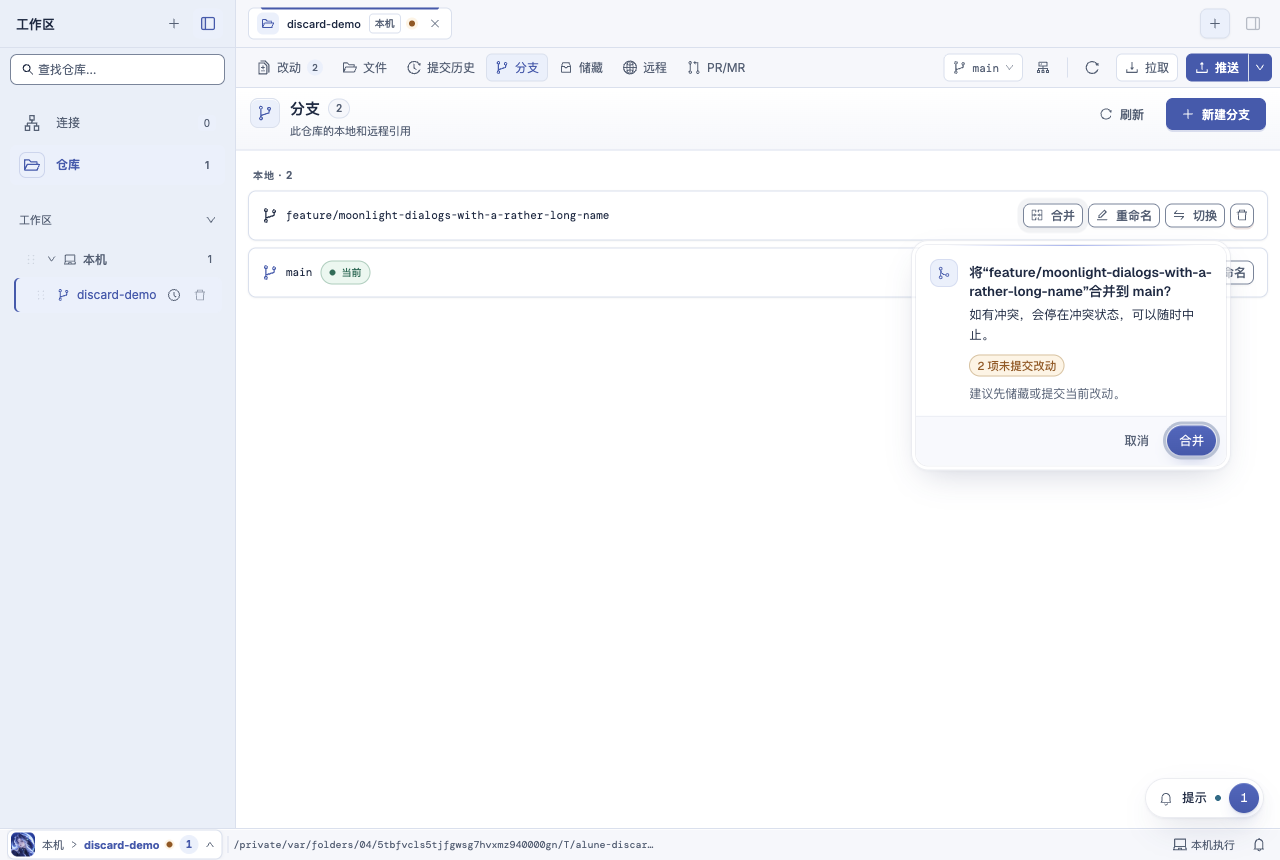Viewport: 1280px width, 860px height.
Task: Confirm merge with the 合并 popover button
Action: [1192, 441]
